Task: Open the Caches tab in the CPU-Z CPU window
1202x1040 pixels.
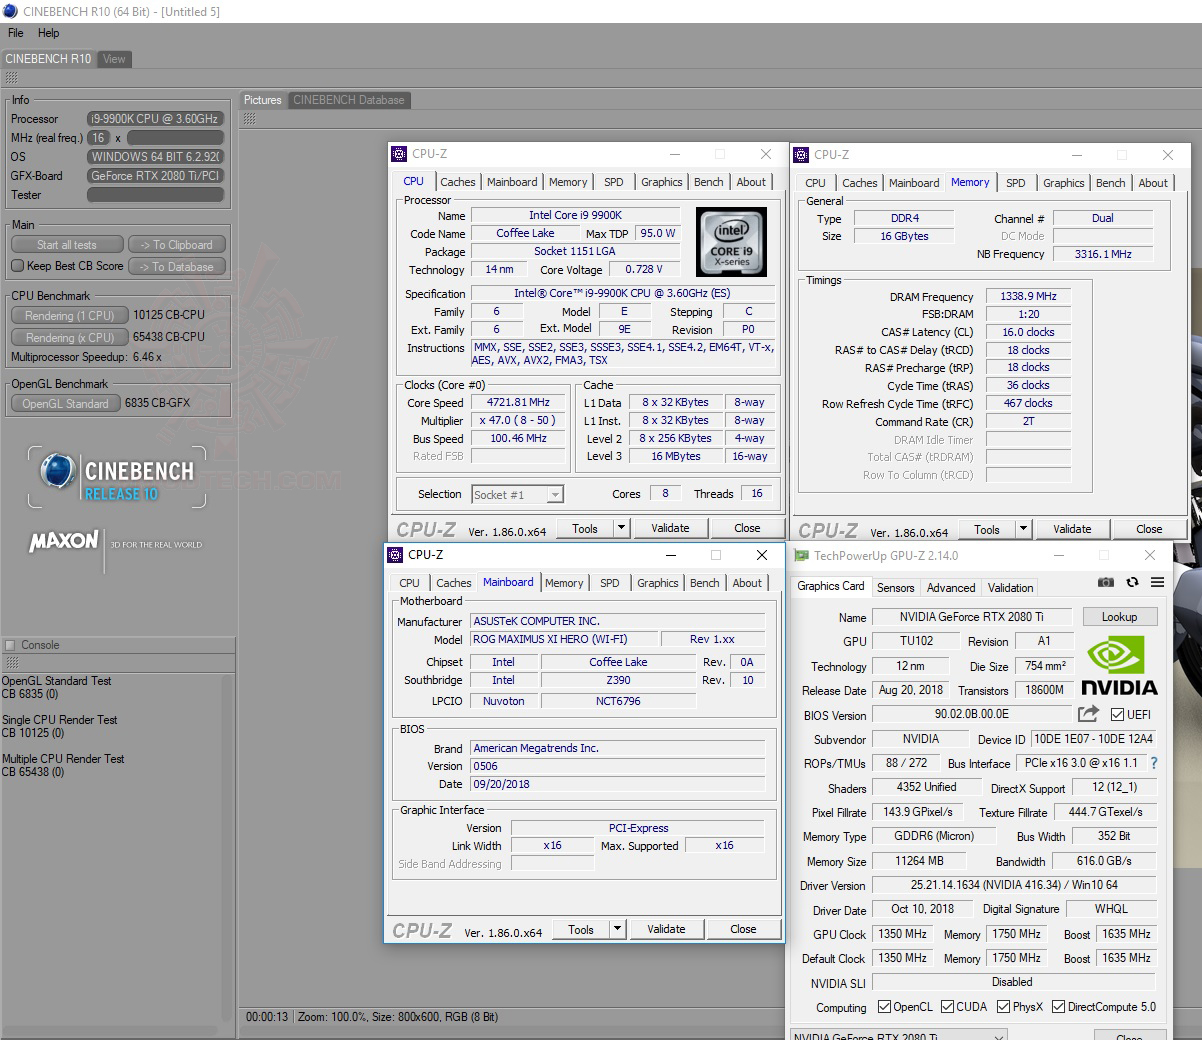Action: [x=458, y=182]
